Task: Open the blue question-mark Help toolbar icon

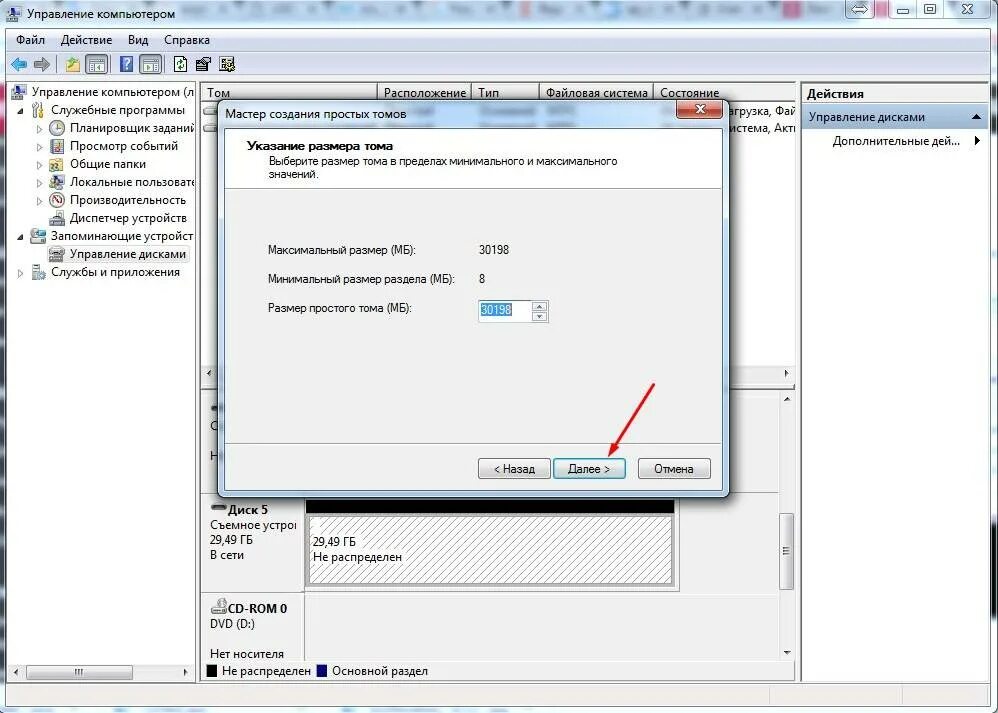Action: (x=126, y=64)
